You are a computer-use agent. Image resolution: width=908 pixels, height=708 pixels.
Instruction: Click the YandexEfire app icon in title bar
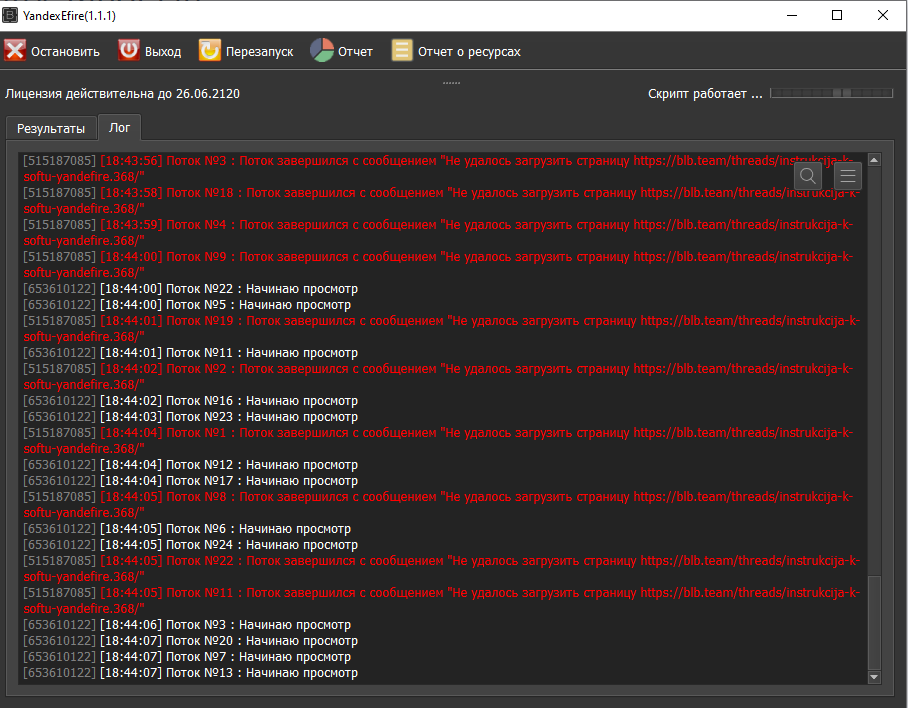pyautogui.click(x=11, y=15)
